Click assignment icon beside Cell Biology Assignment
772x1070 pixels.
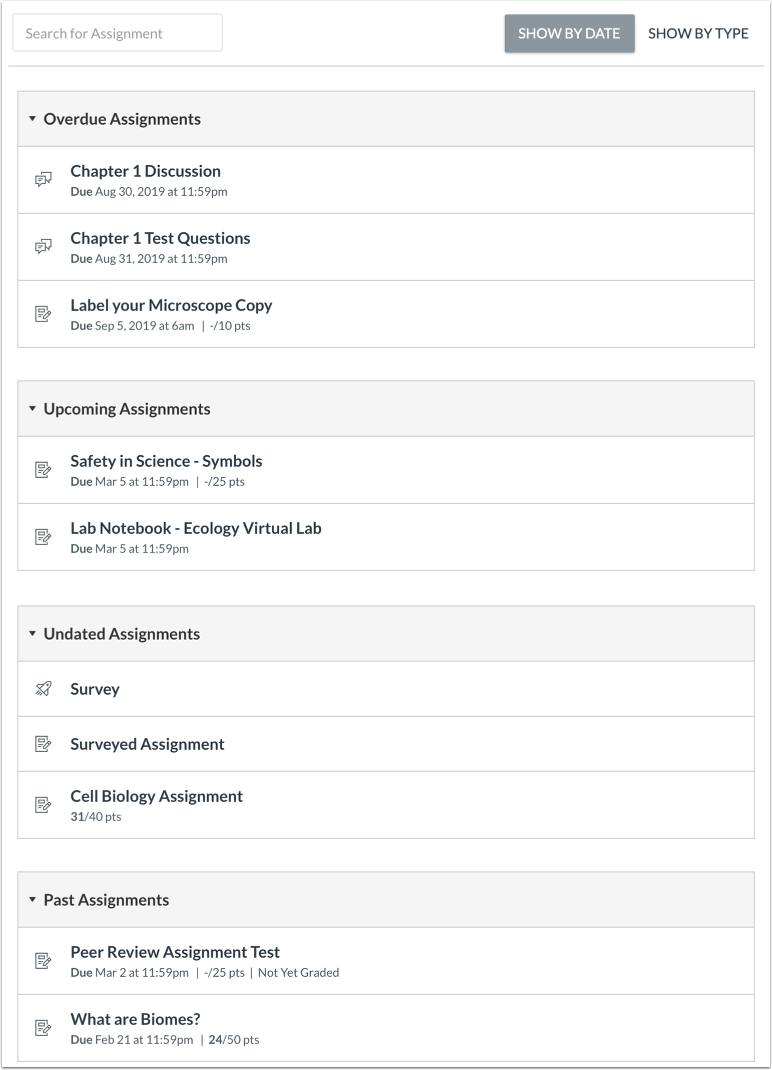pyautogui.click(x=43, y=805)
